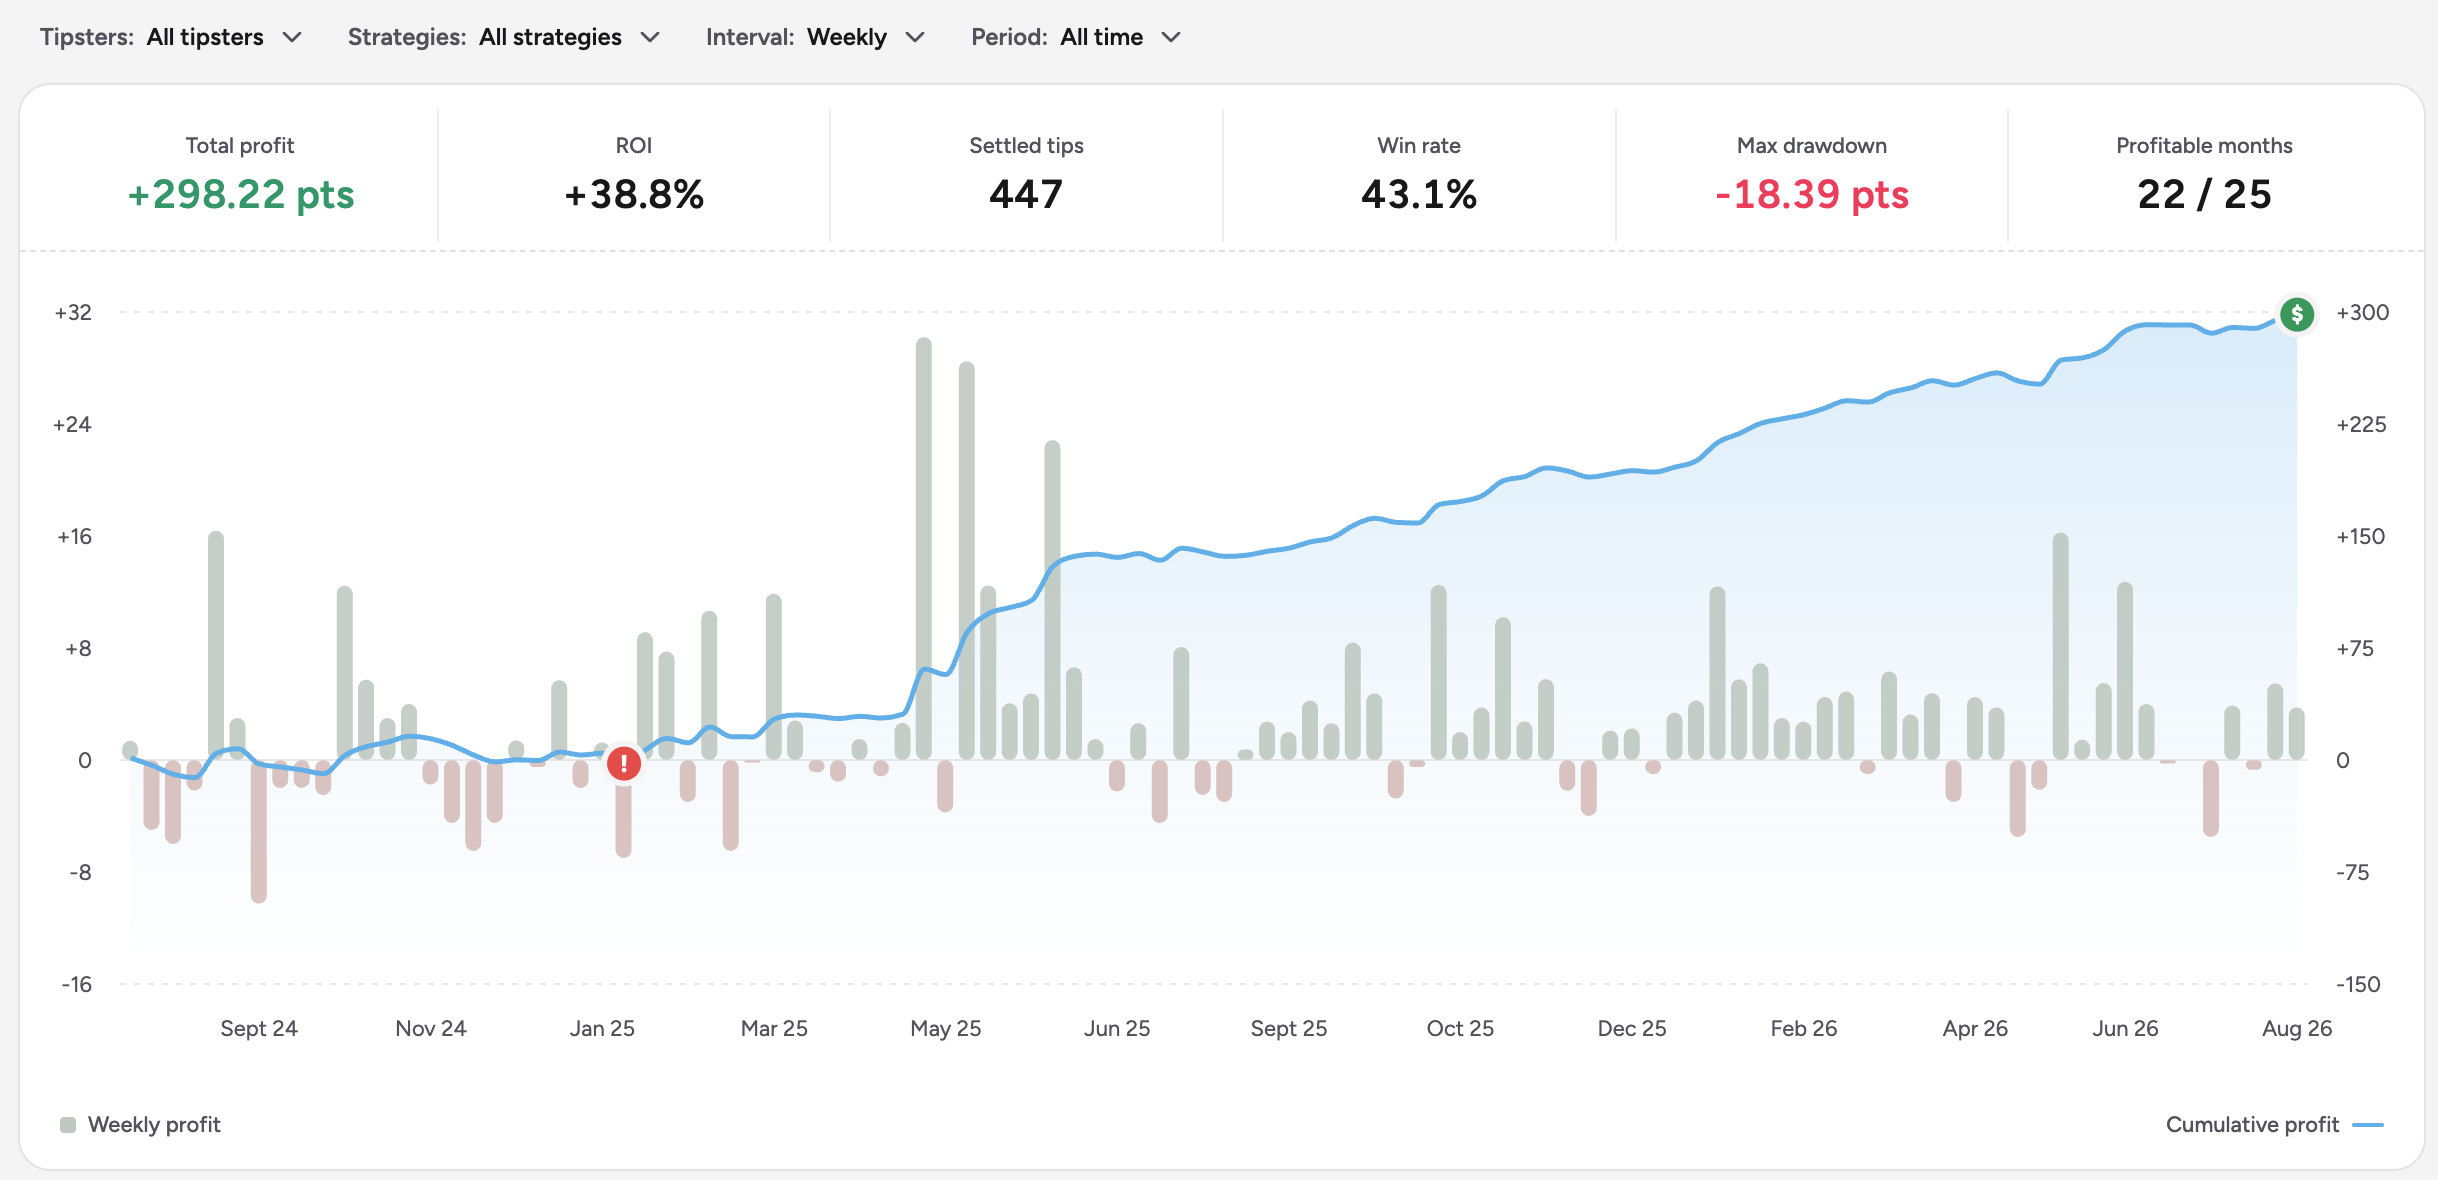Click the "Profitable months" label
Screen dimensions: 2438x1180
coord(2204,145)
